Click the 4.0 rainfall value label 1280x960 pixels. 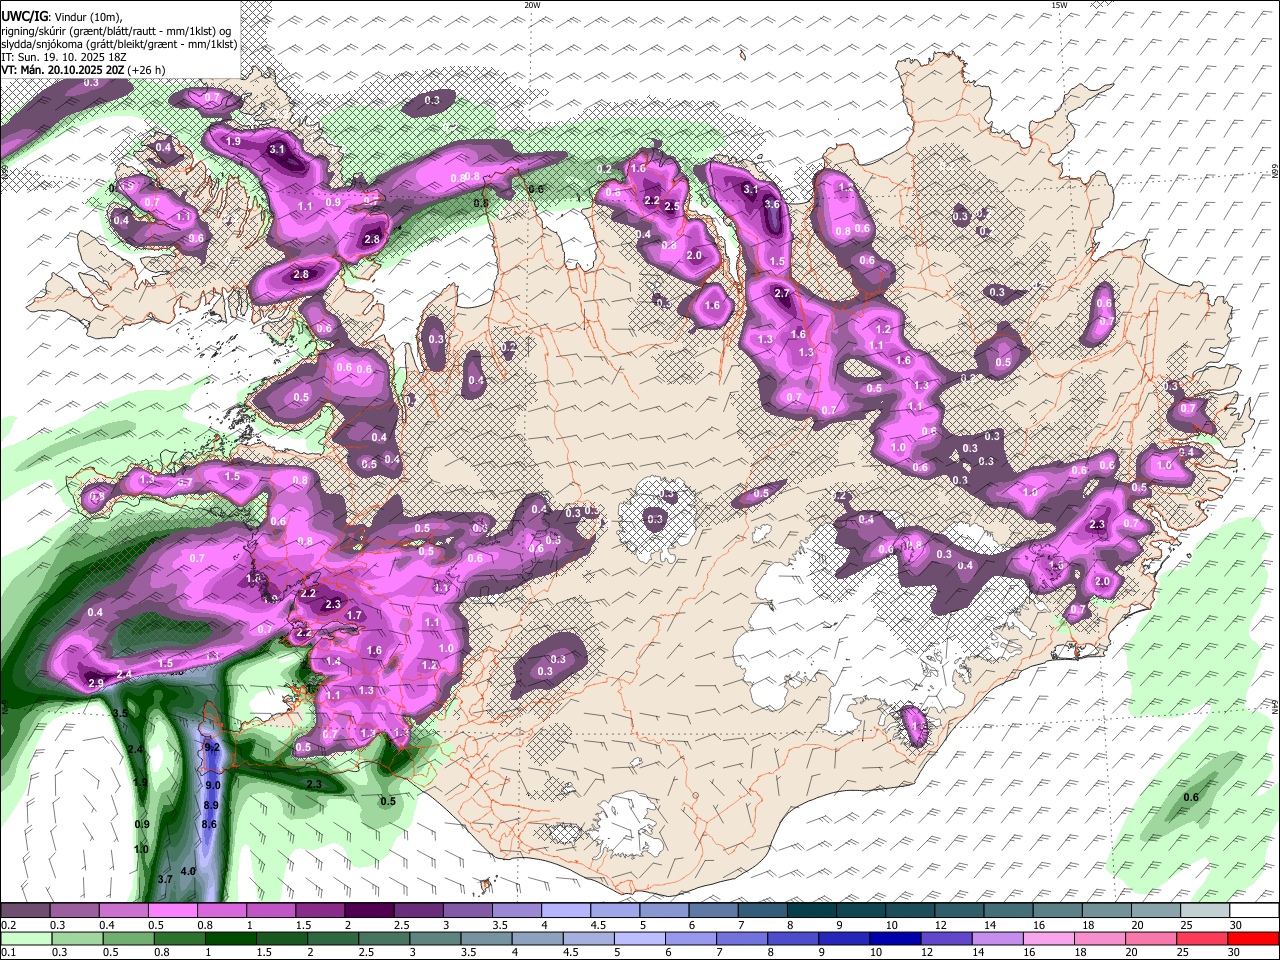188,872
